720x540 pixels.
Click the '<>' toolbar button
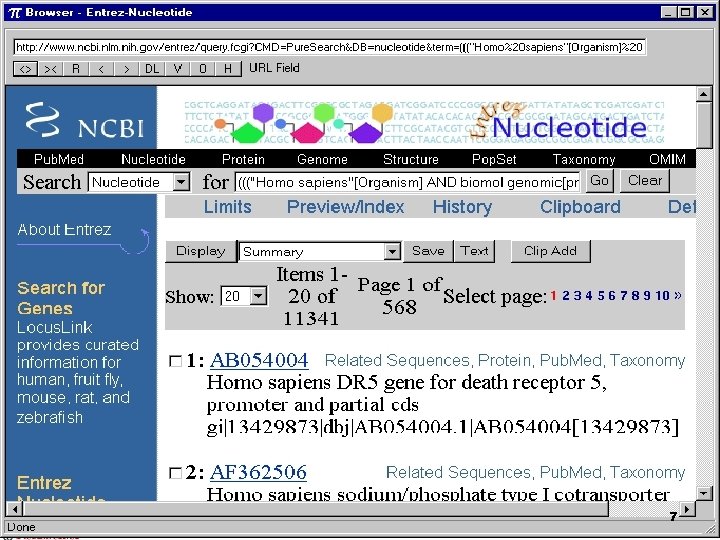pyautogui.click(x=25, y=69)
